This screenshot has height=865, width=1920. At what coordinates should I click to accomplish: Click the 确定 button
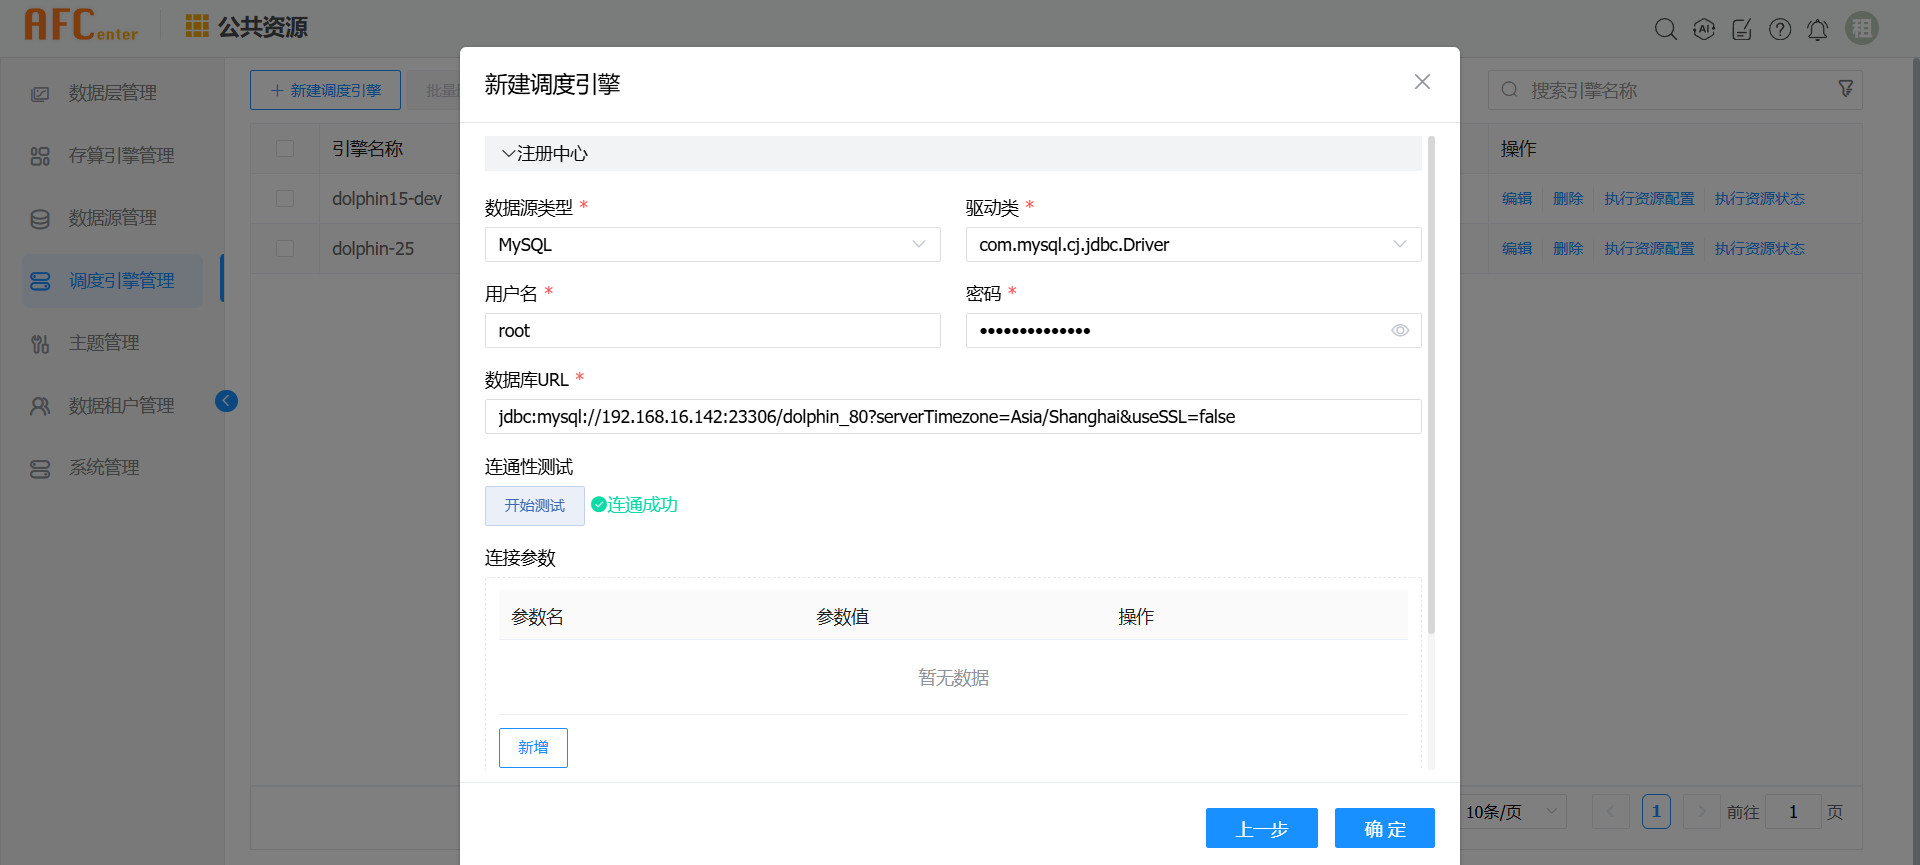point(1384,828)
